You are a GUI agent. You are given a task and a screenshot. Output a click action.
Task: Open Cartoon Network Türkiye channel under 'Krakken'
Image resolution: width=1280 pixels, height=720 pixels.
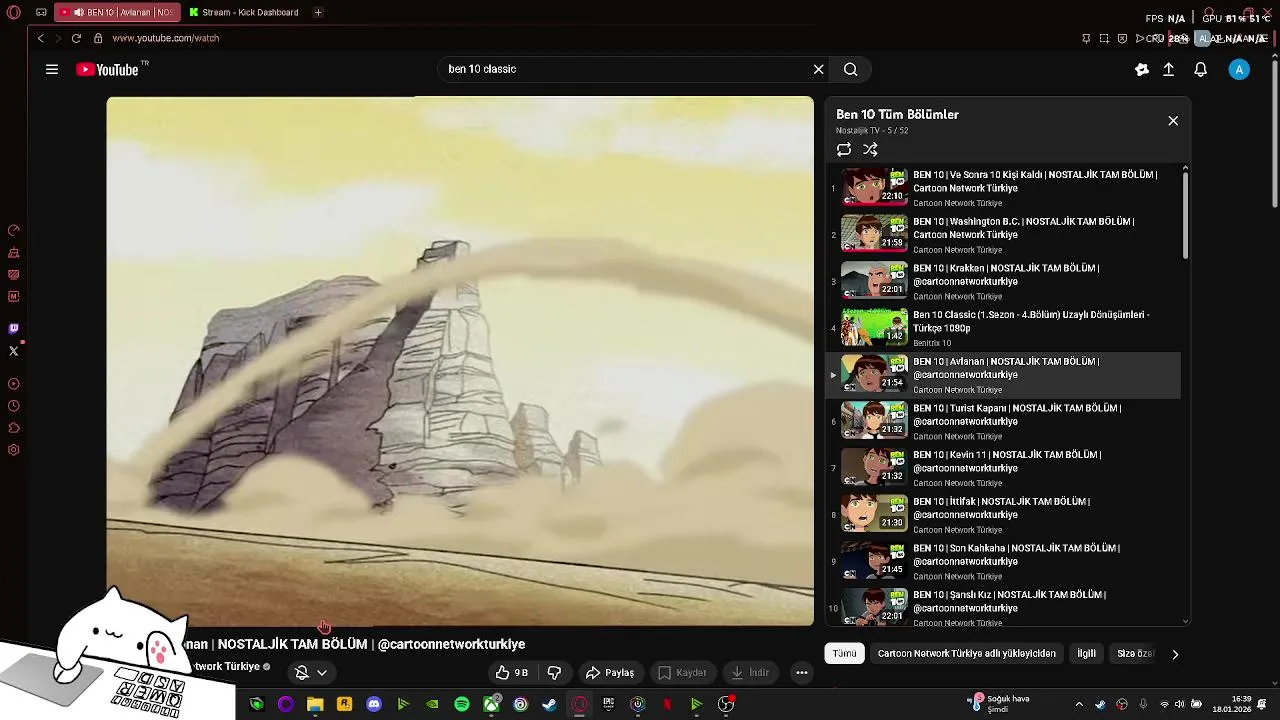(957, 297)
